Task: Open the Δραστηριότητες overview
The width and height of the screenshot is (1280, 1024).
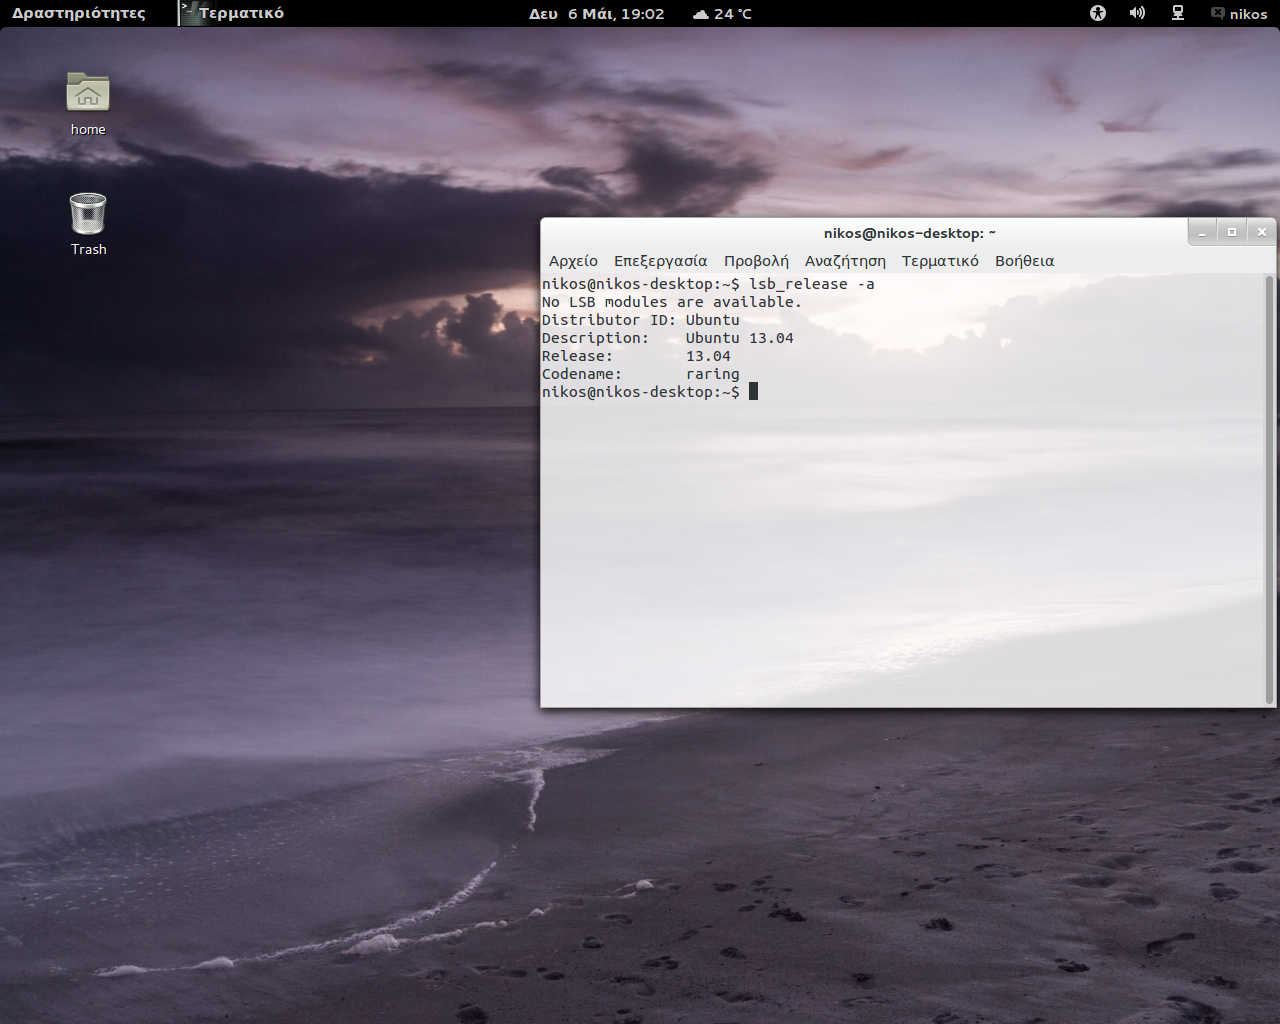Action: (78, 14)
